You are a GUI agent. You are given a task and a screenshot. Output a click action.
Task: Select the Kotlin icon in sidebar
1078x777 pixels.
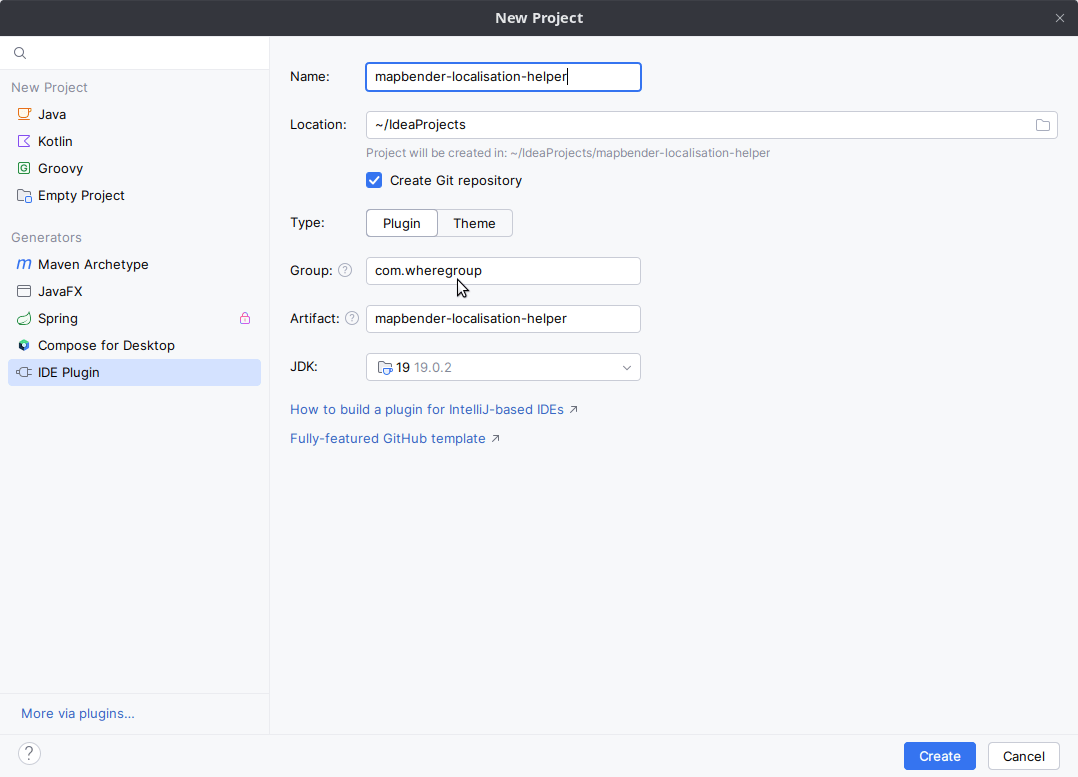click(x=24, y=141)
